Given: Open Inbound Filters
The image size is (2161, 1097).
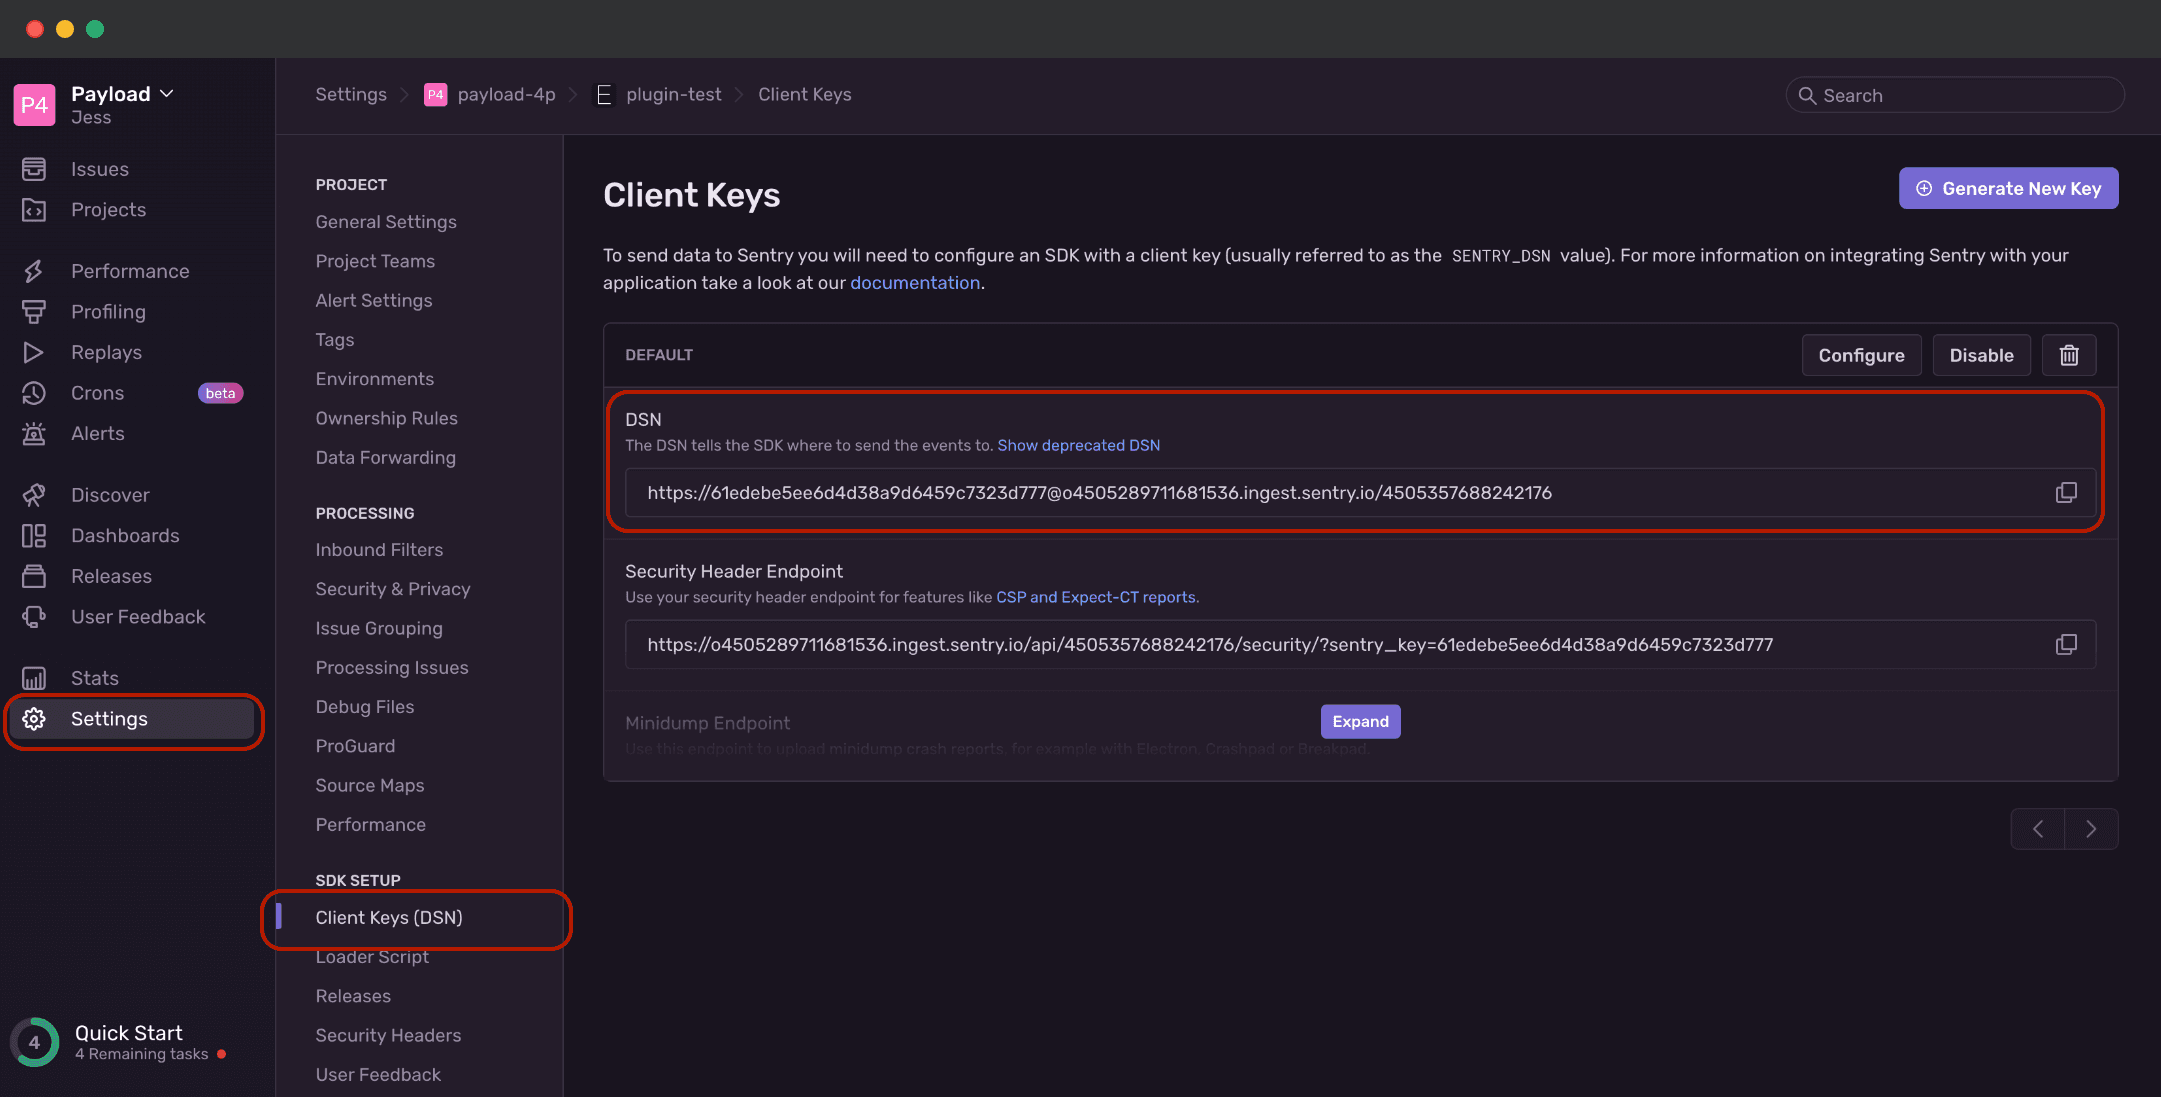Looking at the screenshot, I should click(x=379, y=549).
